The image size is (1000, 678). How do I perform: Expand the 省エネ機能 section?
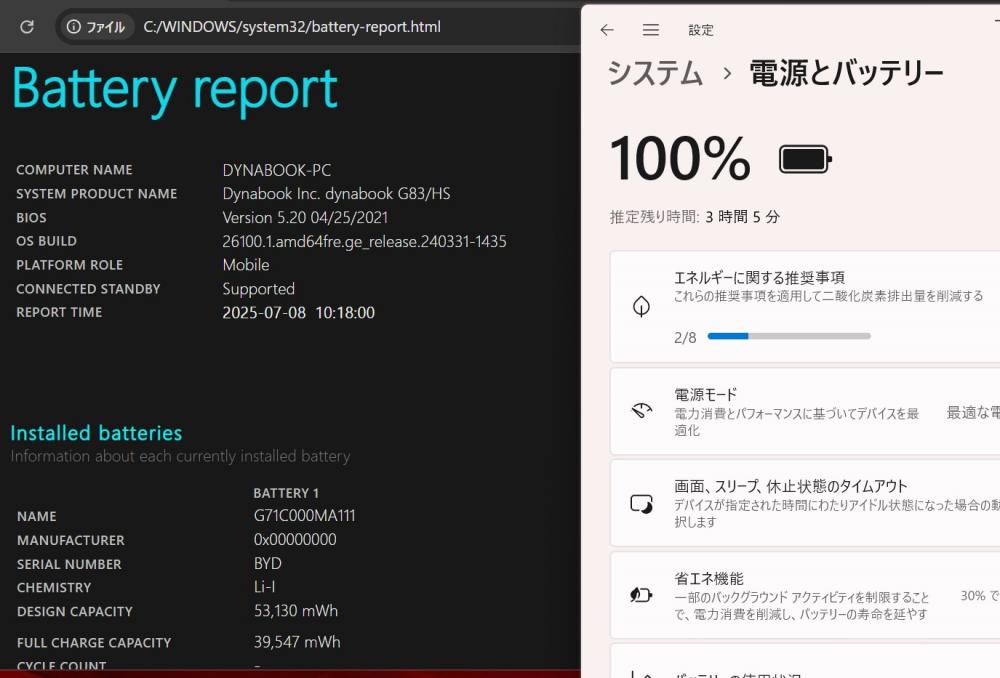805,595
